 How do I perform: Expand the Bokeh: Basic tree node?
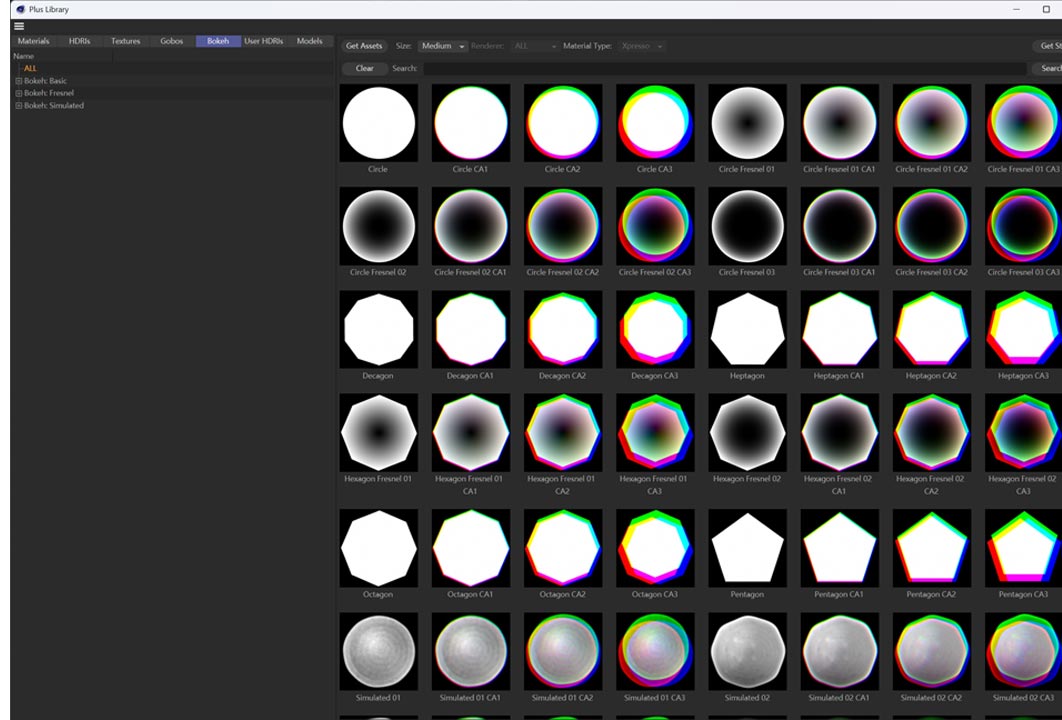tap(19, 81)
